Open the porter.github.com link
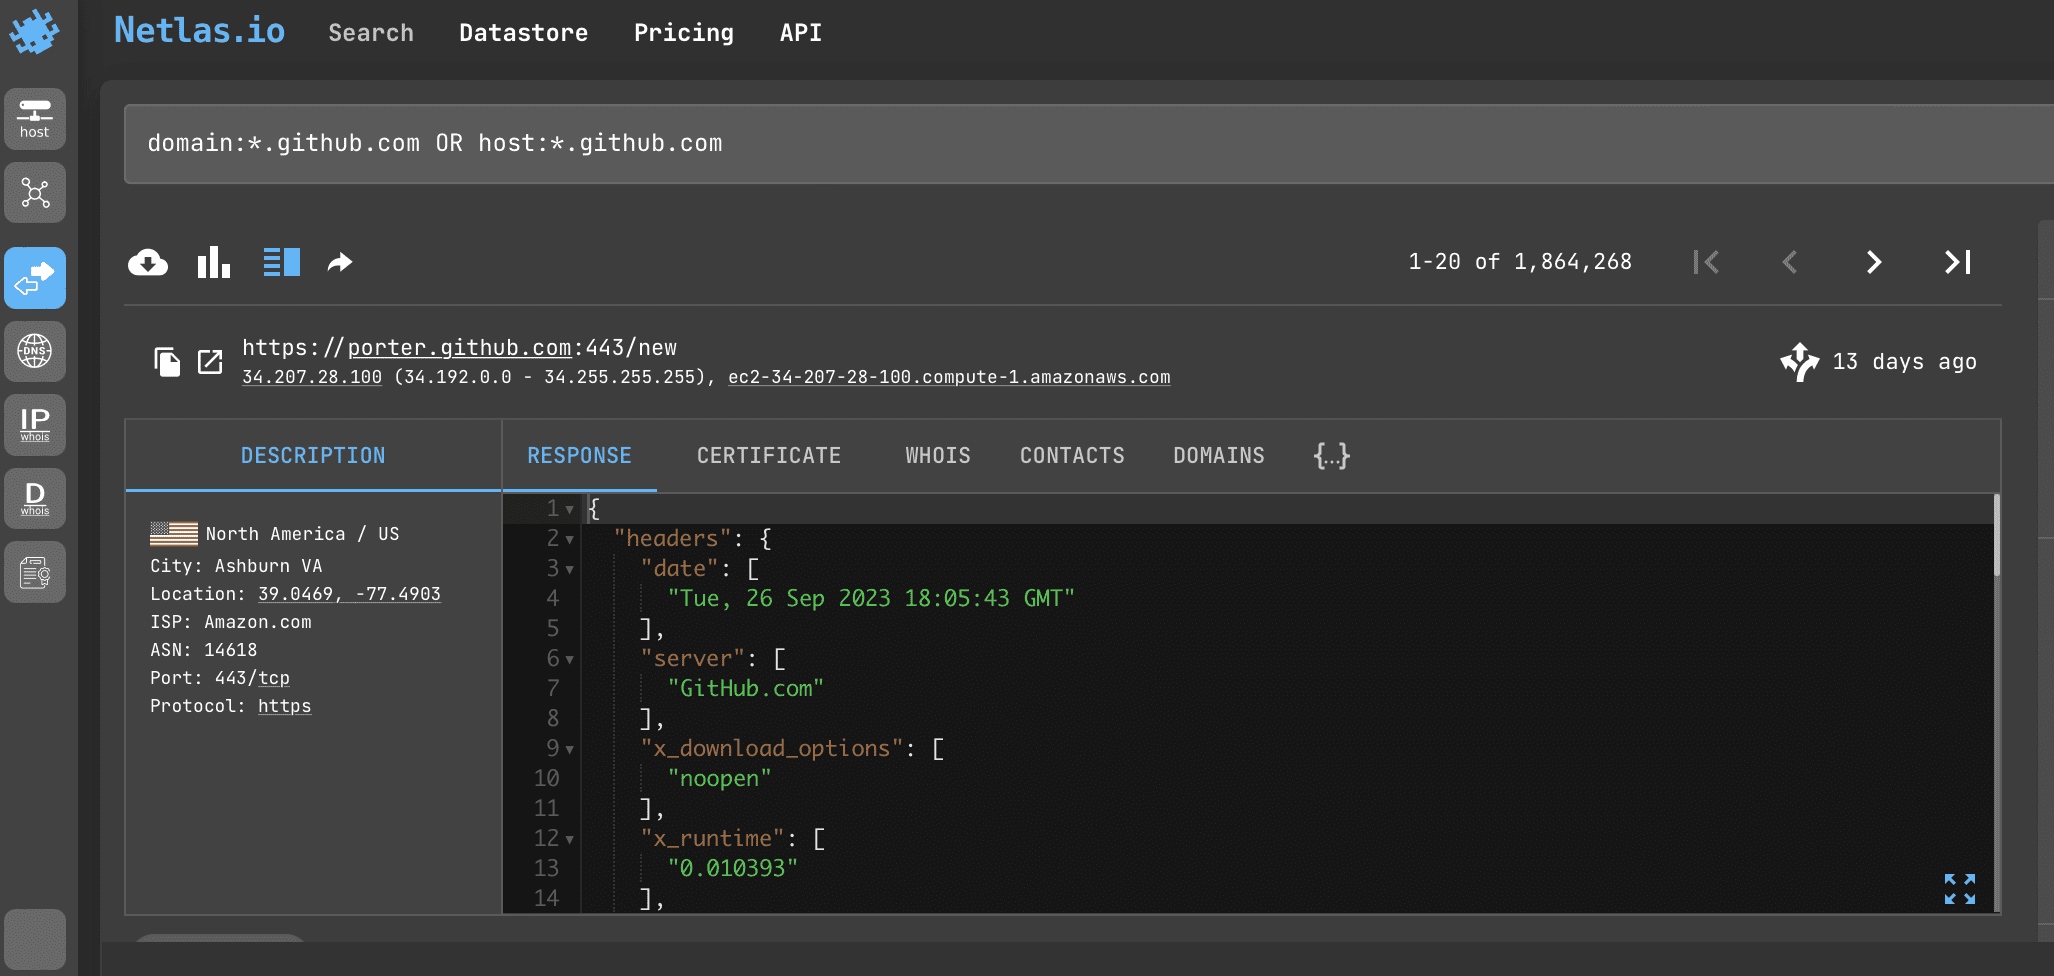 459,348
